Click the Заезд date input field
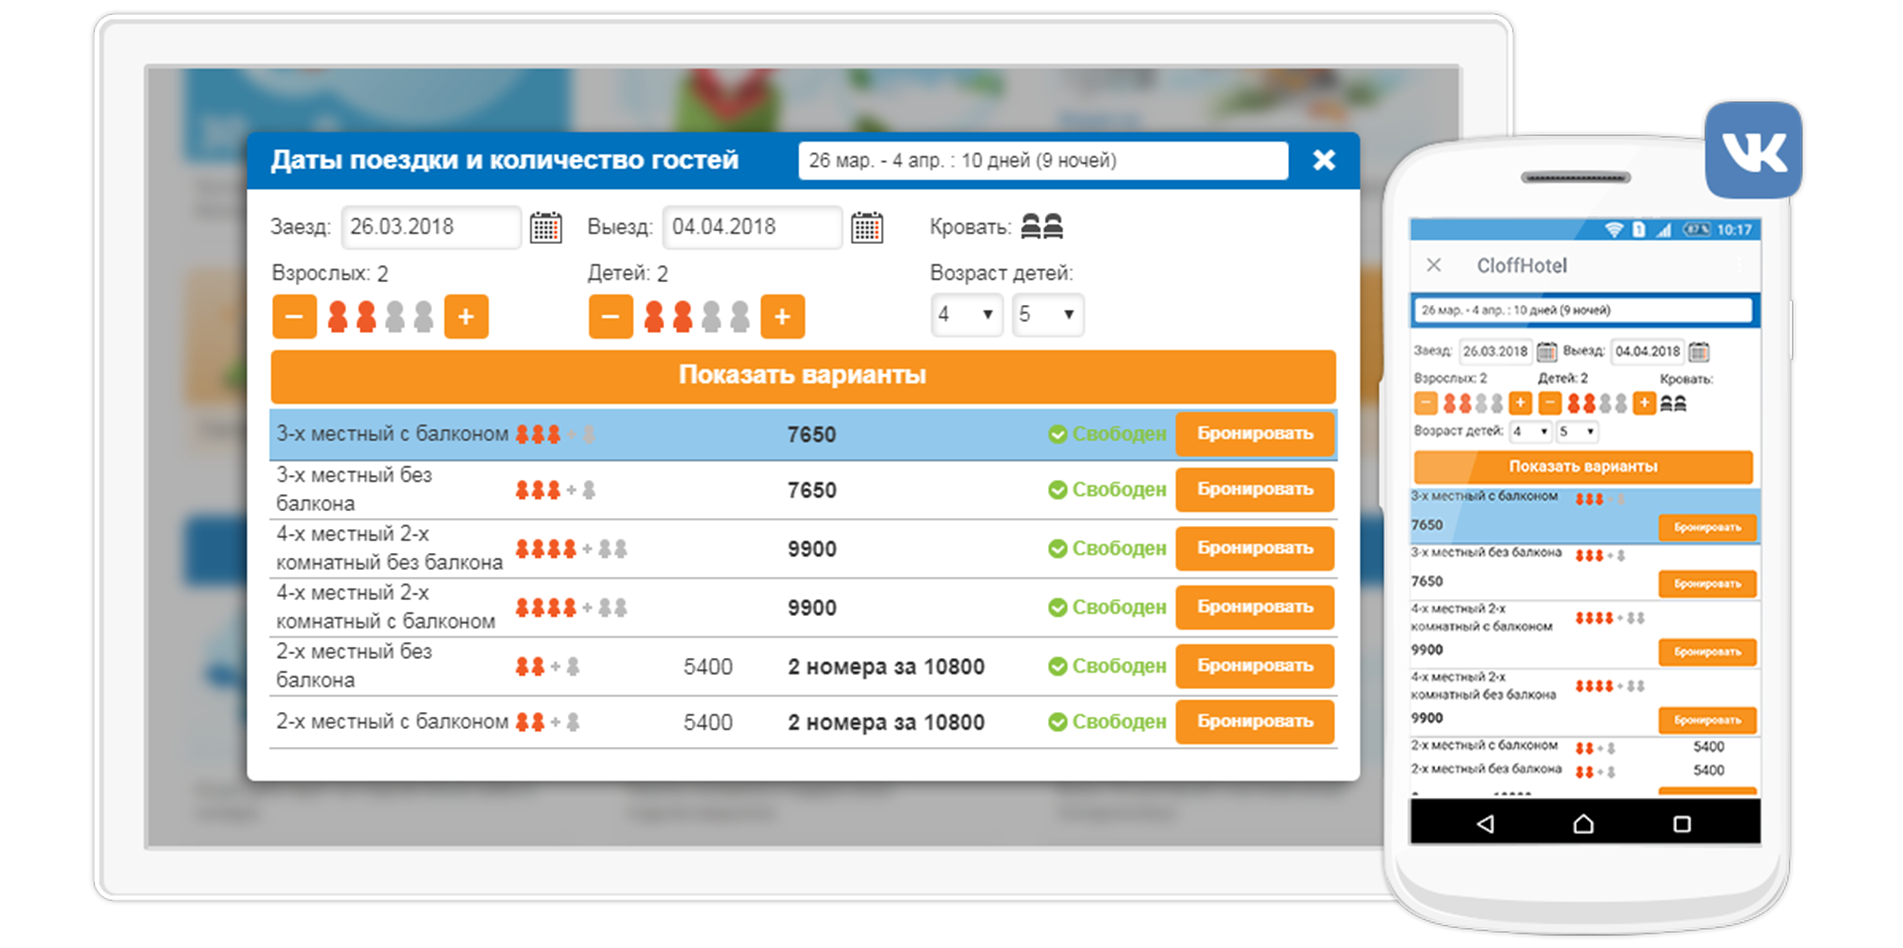 tap(430, 227)
